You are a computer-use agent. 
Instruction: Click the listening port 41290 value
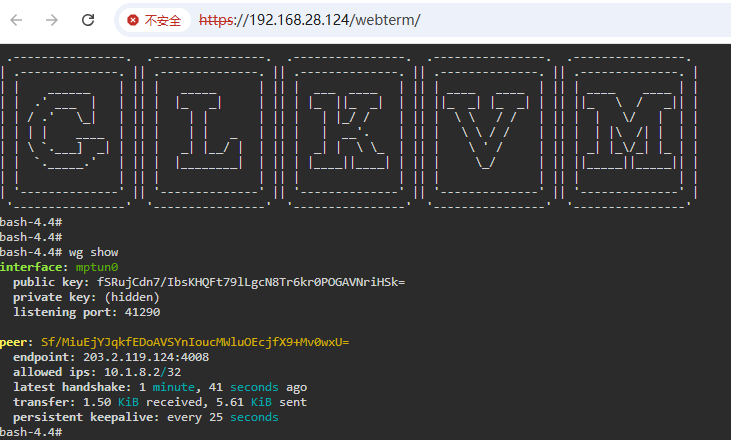click(142, 312)
